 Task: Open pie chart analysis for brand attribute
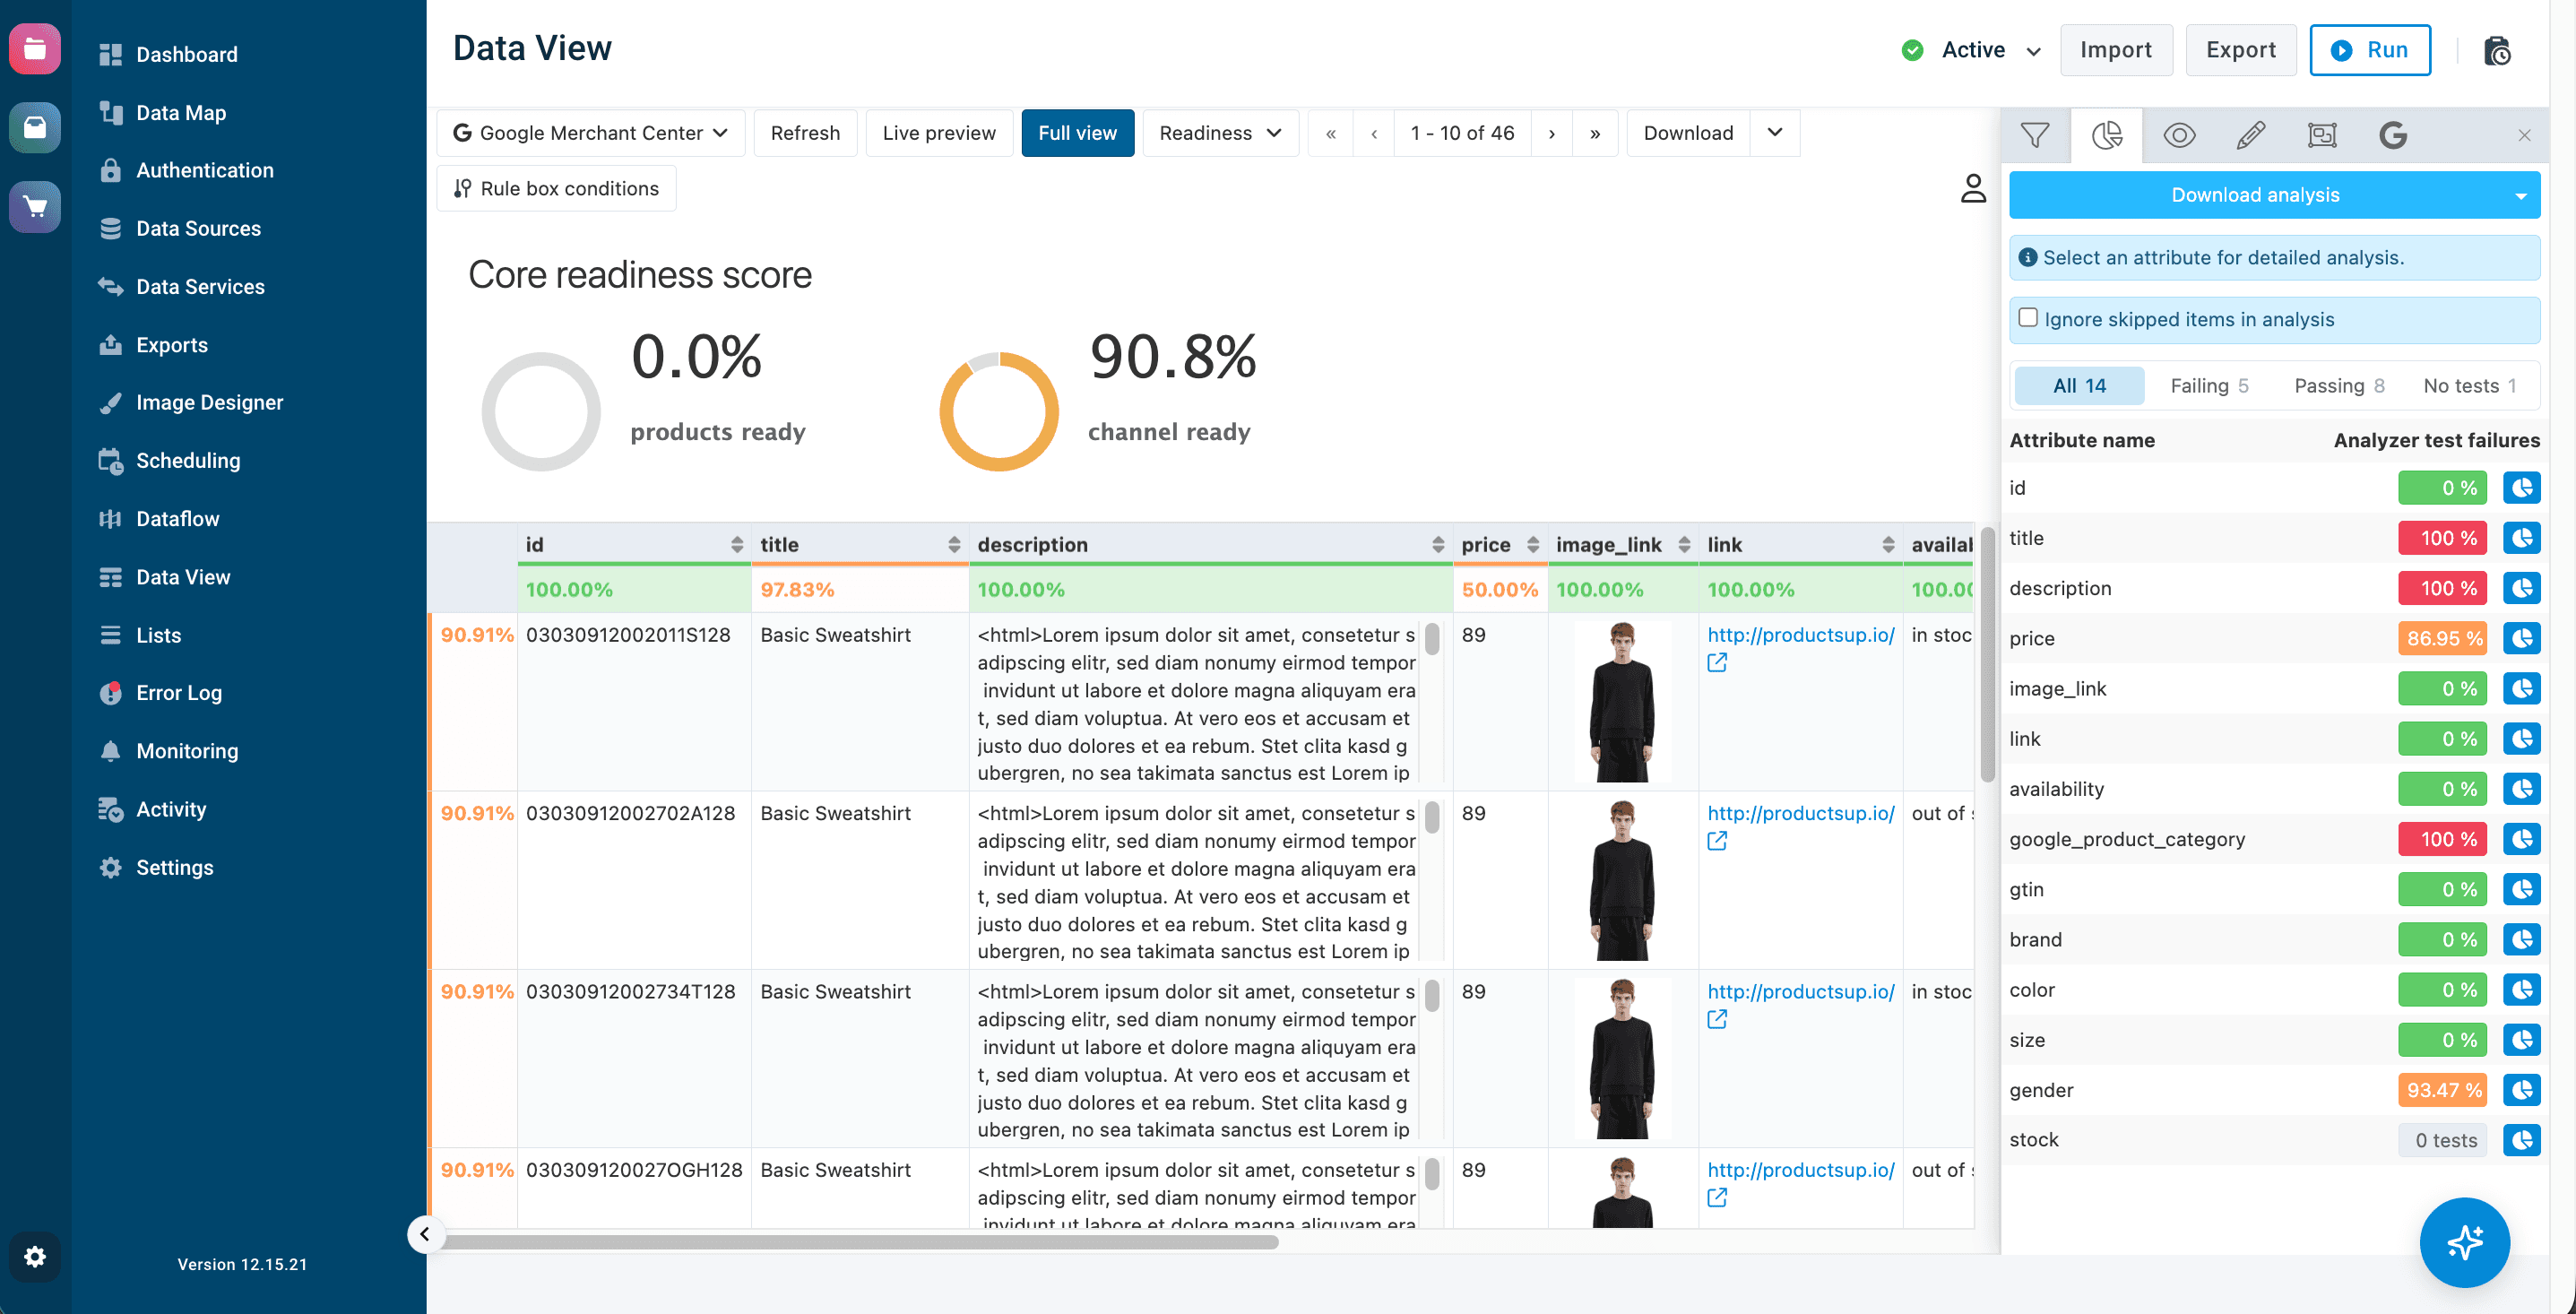[x=2521, y=939]
